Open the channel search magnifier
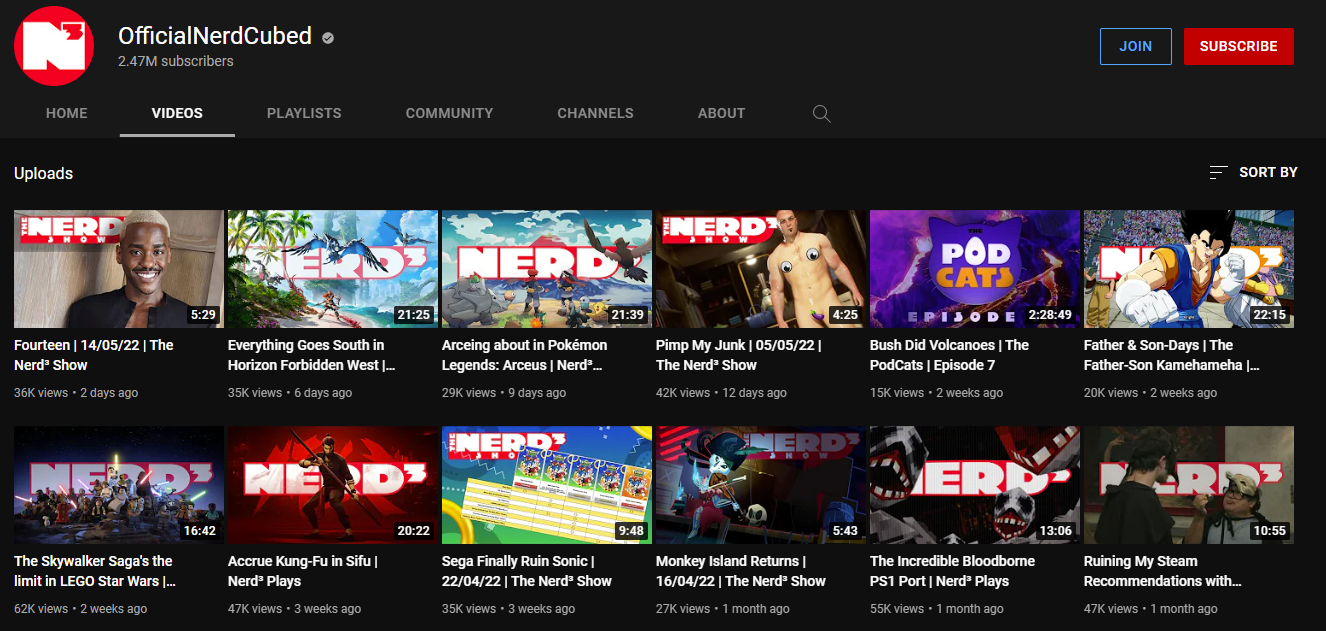The image size is (1326, 631). coord(822,113)
